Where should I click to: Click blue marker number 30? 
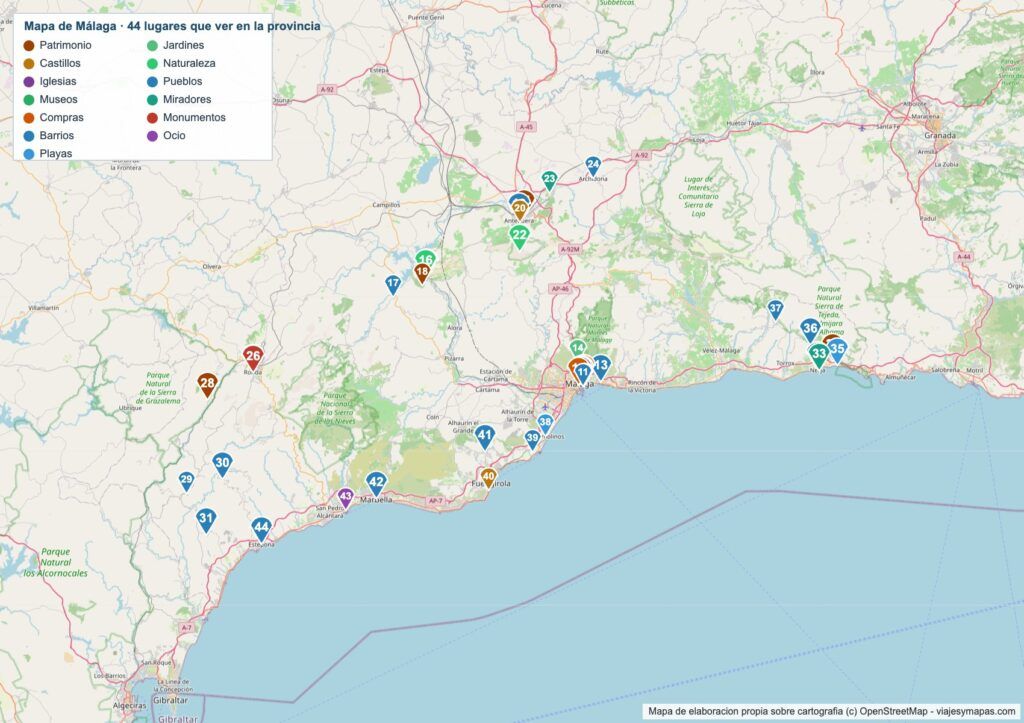click(x=222, y=464)
